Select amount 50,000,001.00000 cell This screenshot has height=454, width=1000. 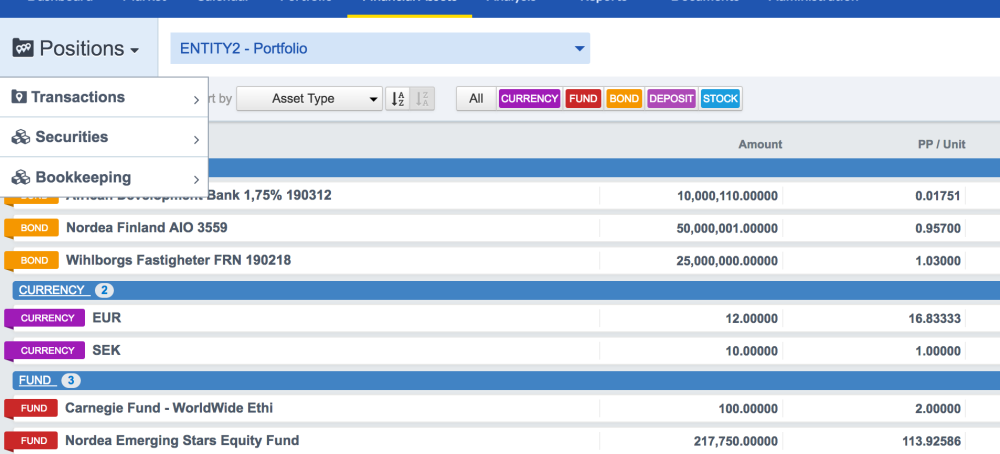(727, 229)
